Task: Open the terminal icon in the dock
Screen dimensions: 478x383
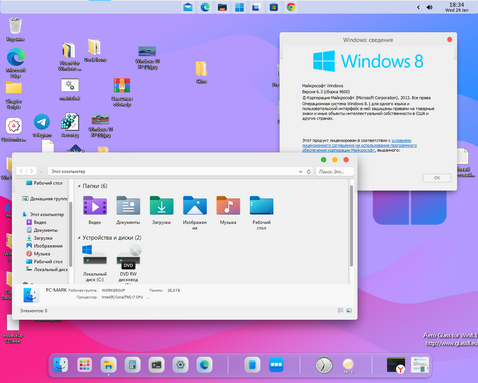Action: pyautogui.click(x=156, y=365)
